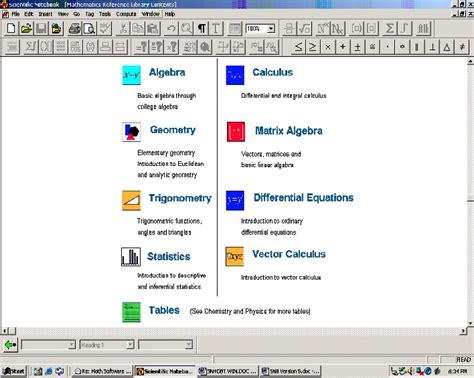Image resolution: width=474 pixels, height=378 pixels.
Task: Open the Vector Calculus link
Action: 289,254
